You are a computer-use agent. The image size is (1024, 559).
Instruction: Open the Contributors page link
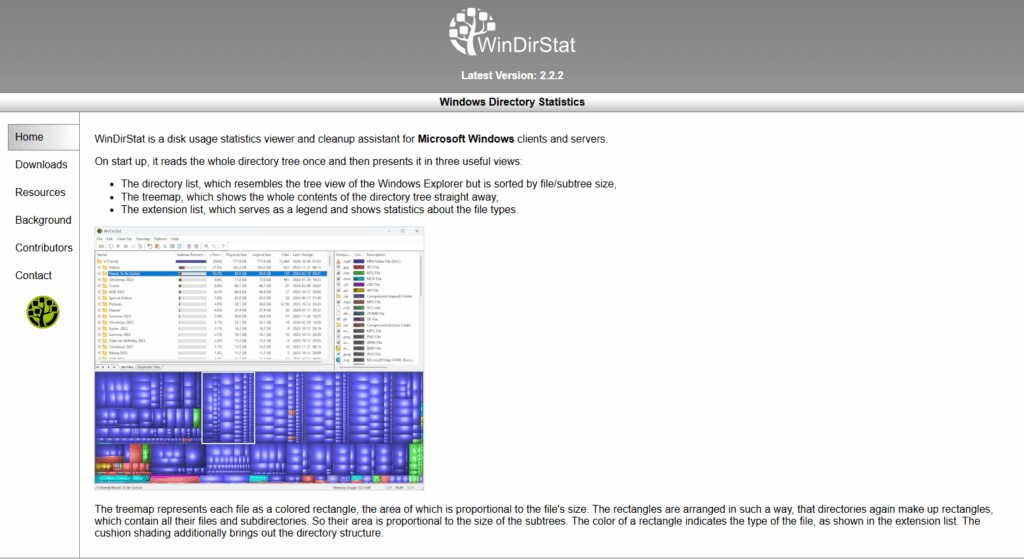tap(44, 248)
